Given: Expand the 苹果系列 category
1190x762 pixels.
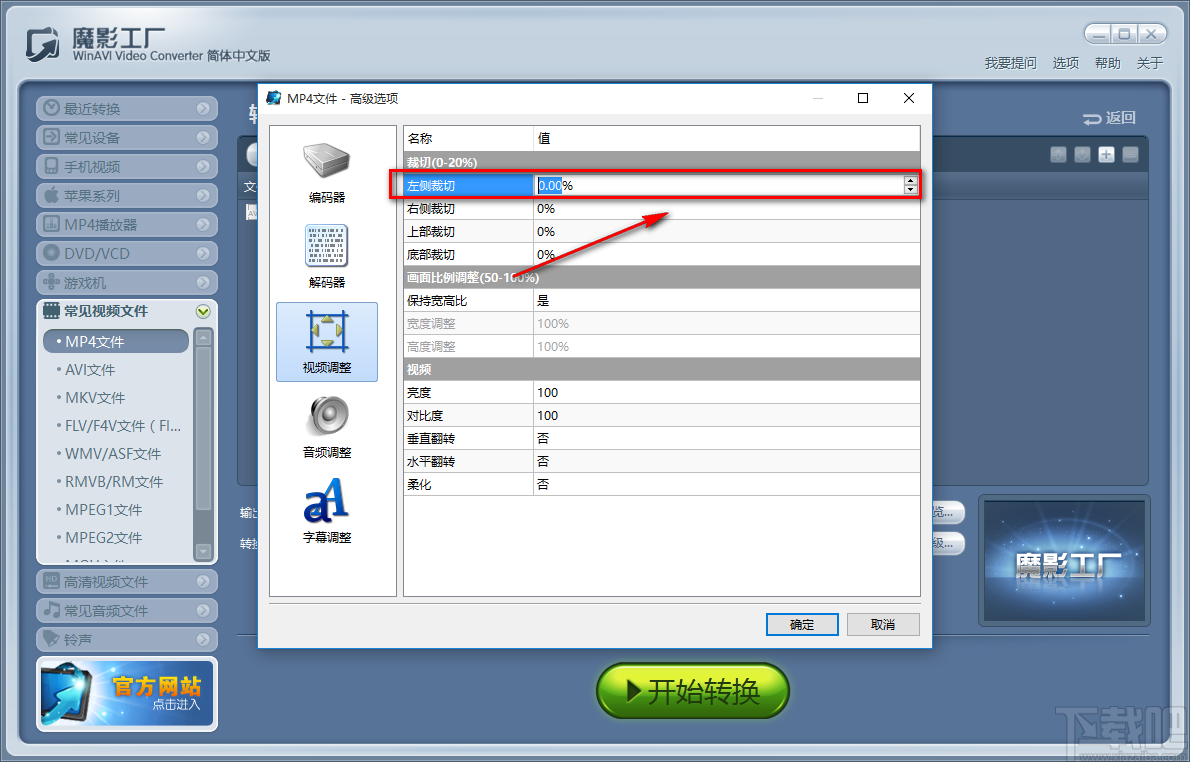Looking at the screenshot, I should coord(127,195).
